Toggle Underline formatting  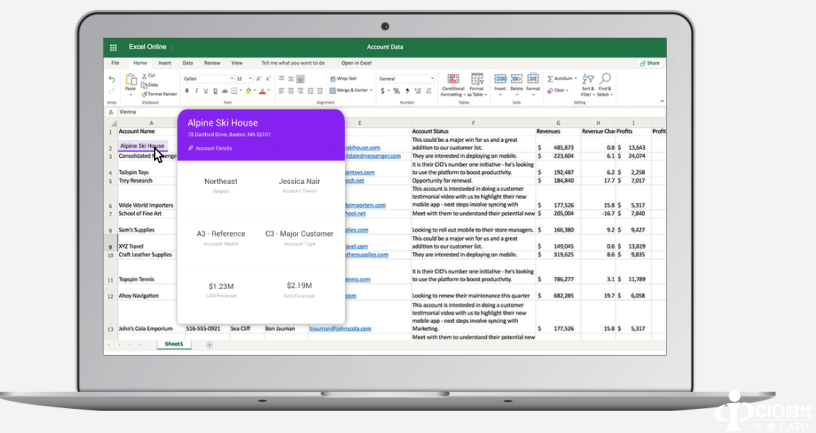(x=206, y=91)
